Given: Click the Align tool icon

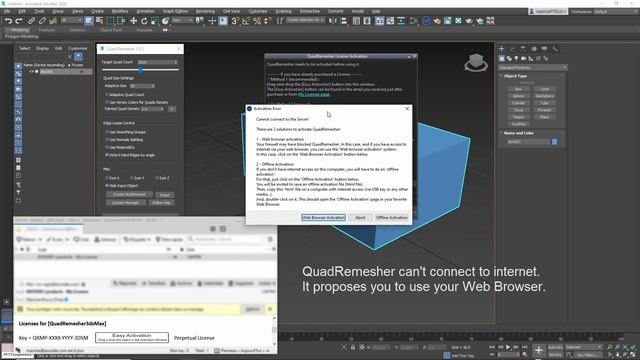Looking at the screenshot, I should (344, 21).
